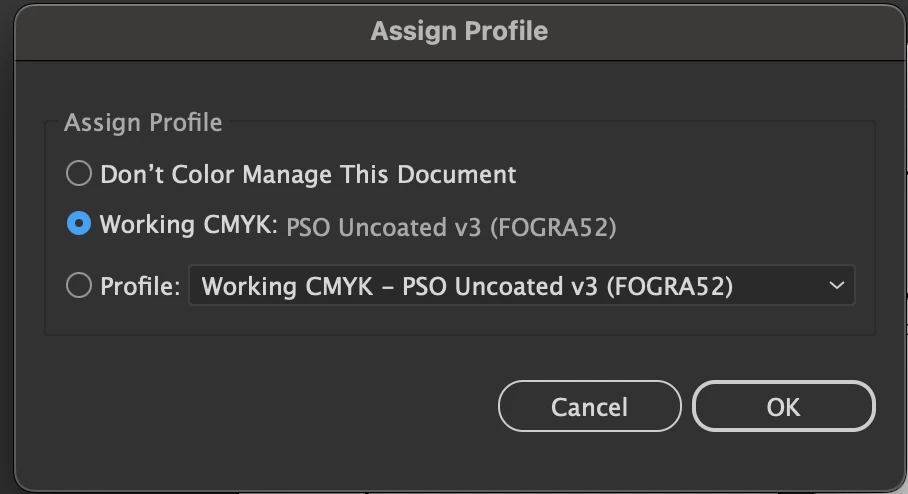
Task: Click the "Profile:" label text
Action: click(140, 287)
